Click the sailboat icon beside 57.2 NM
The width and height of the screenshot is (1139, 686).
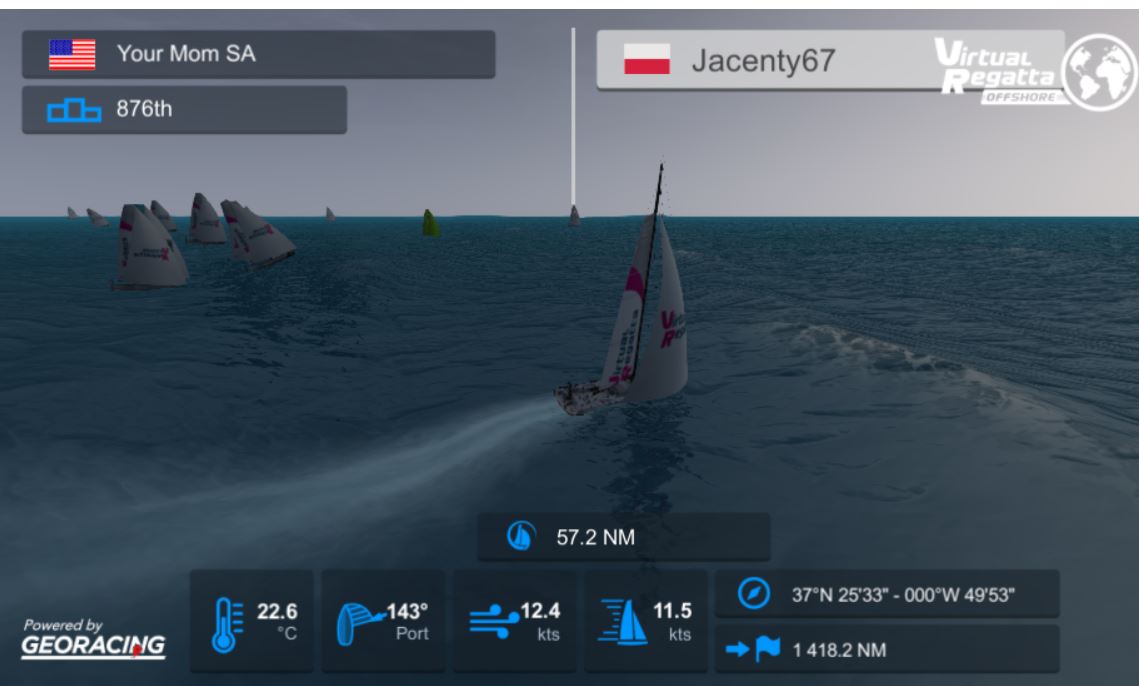[521, 536]
